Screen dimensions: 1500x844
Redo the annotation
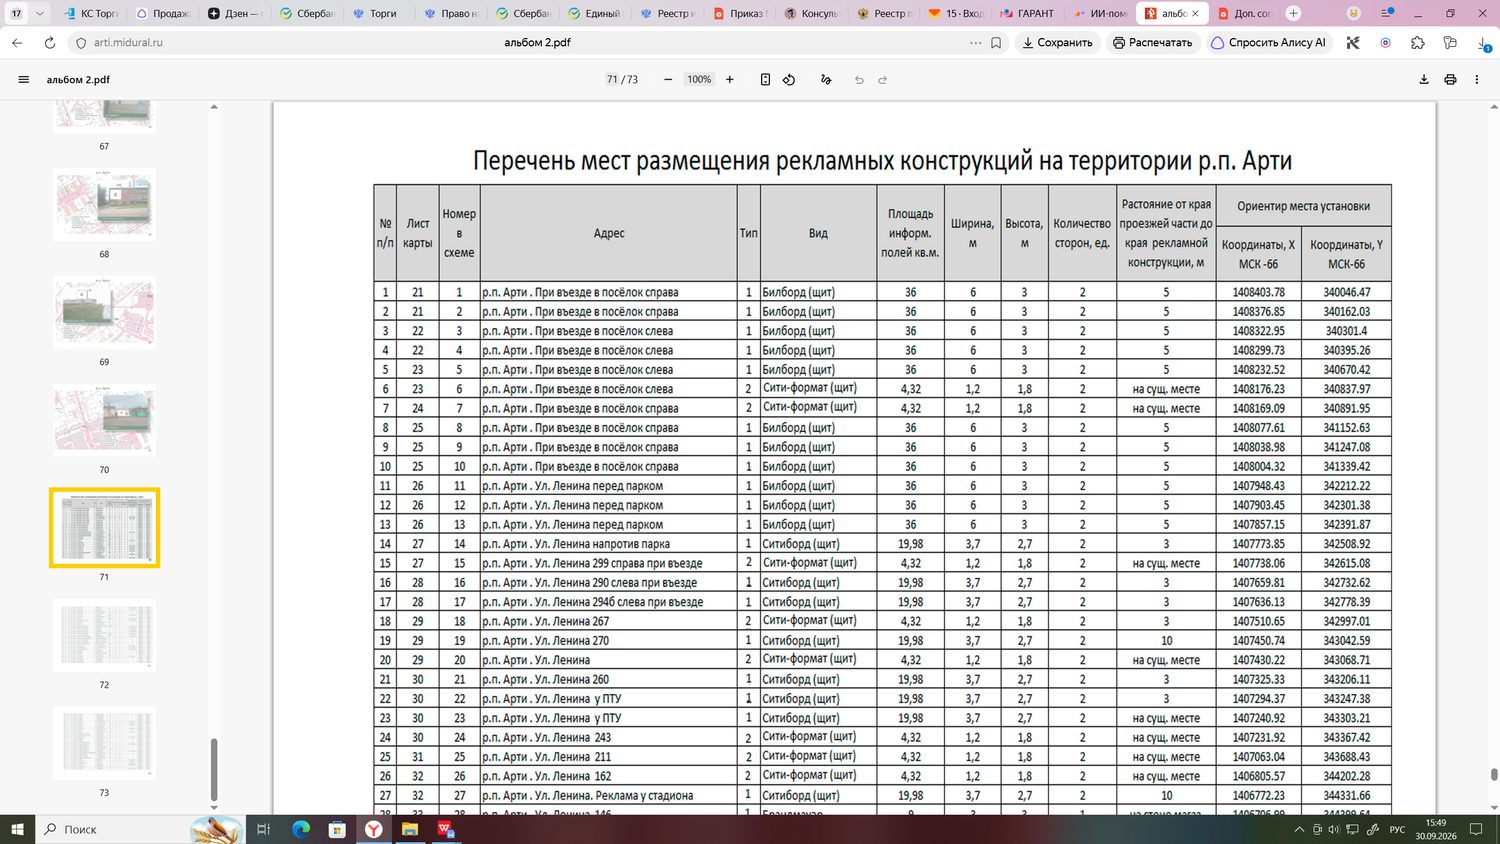pyautogui.click(x=883, y=80)
